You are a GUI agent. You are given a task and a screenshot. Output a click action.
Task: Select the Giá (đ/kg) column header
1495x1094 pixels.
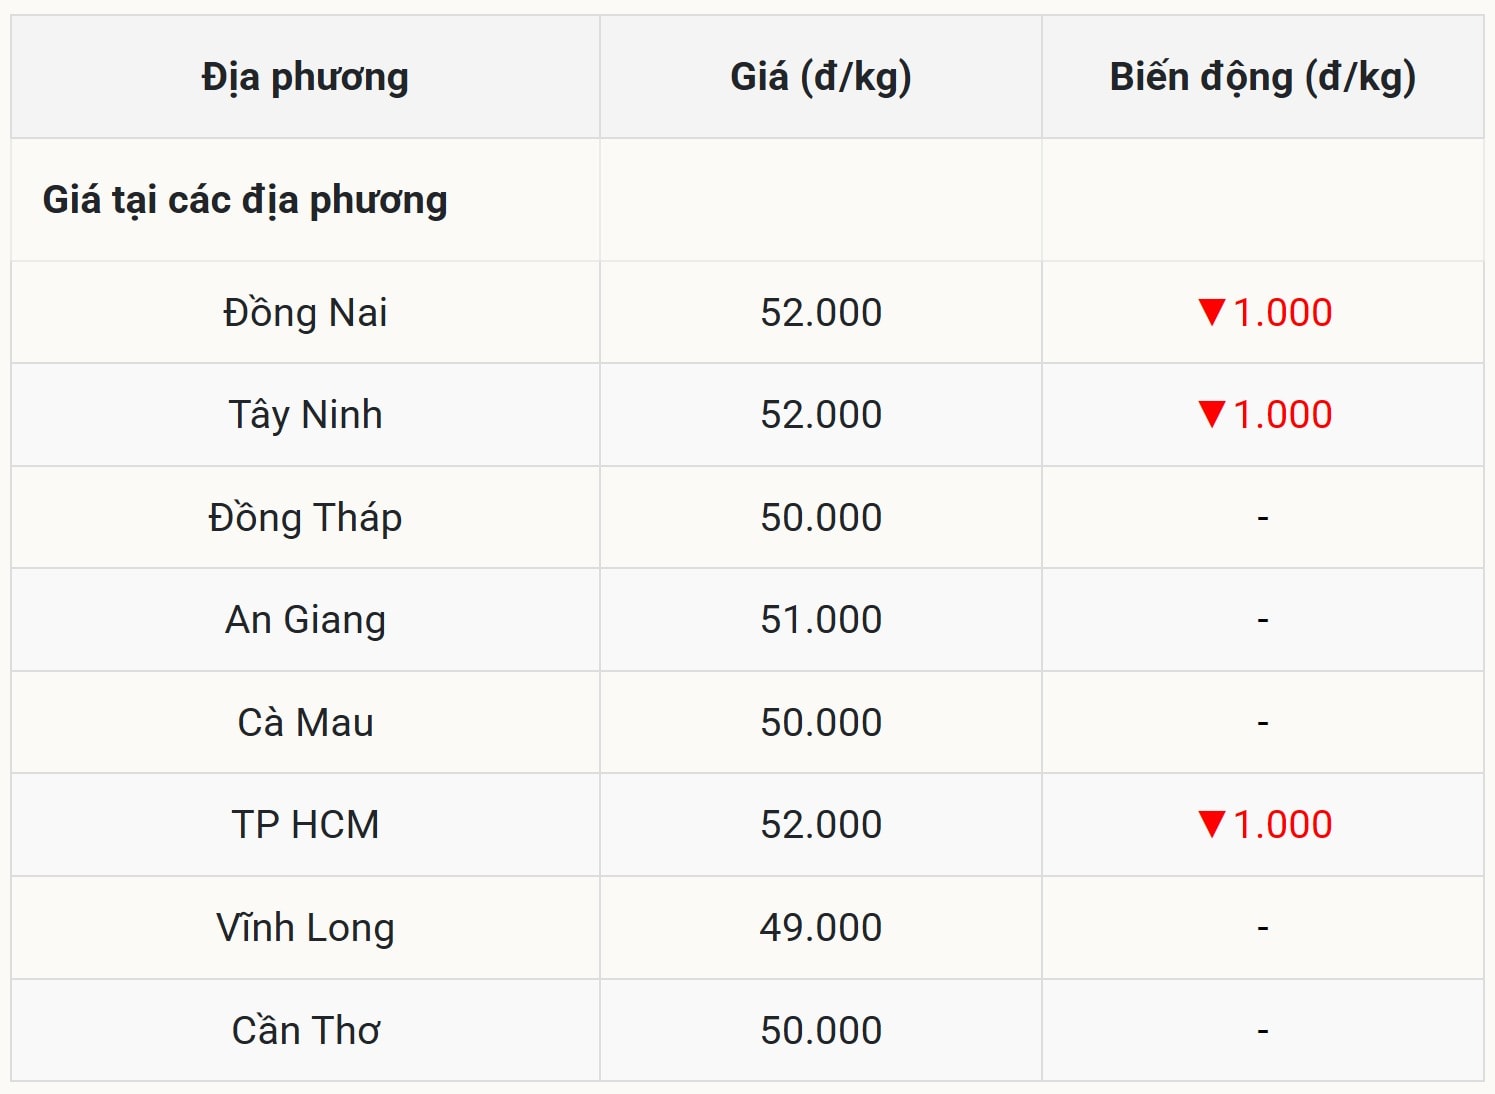pyautogui.click(x=820, y=77)
